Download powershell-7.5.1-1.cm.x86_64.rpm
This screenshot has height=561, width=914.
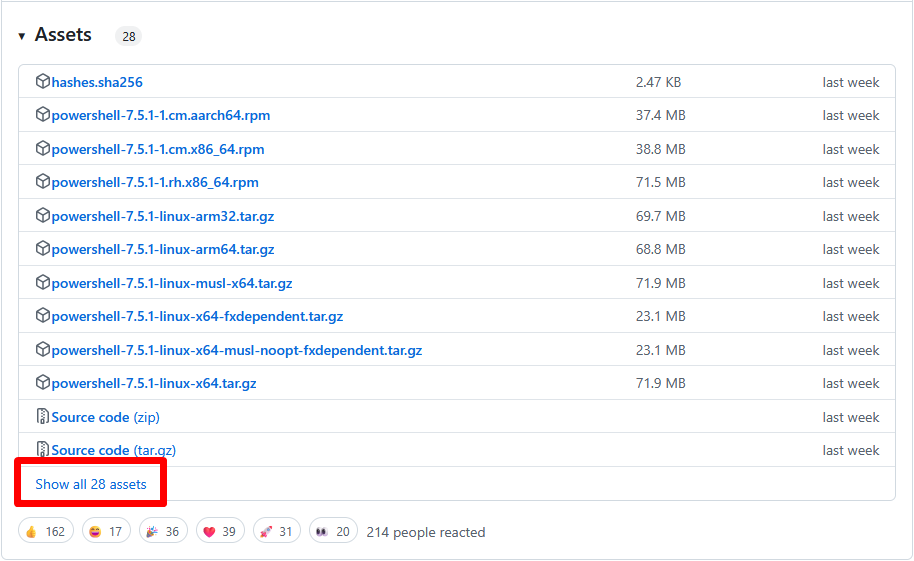(x=158, y=149)
